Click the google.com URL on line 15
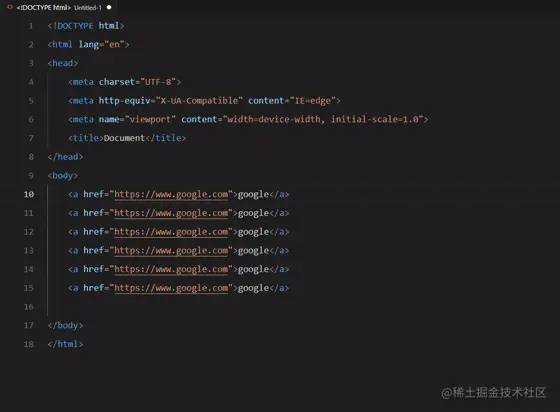560x412 pixels. click(x=171, y=288)
